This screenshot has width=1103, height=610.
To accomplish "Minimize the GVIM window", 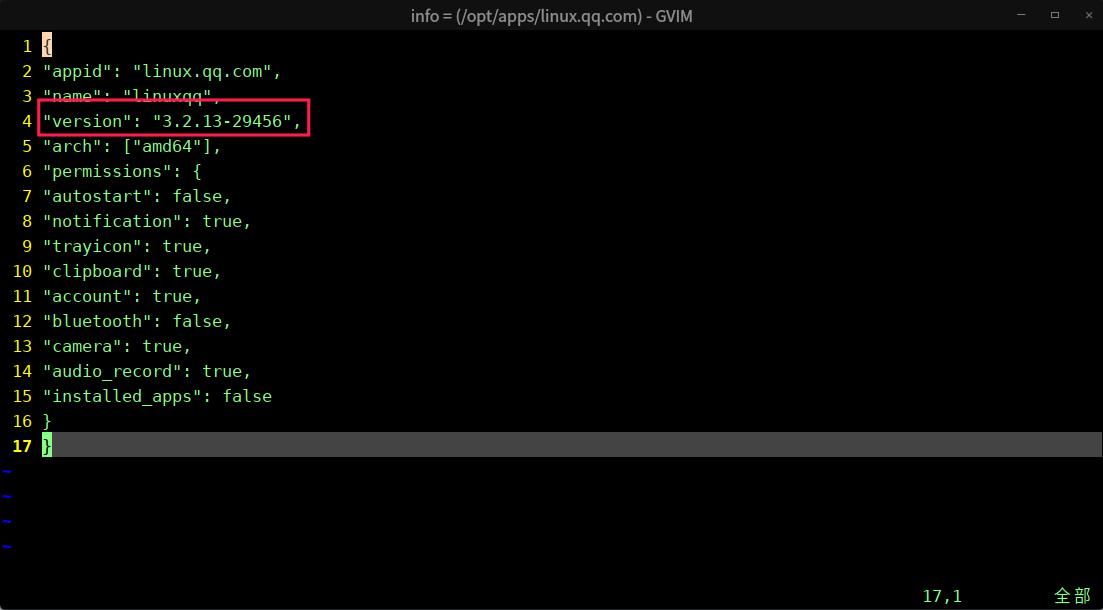I will tap(1021, 15).
